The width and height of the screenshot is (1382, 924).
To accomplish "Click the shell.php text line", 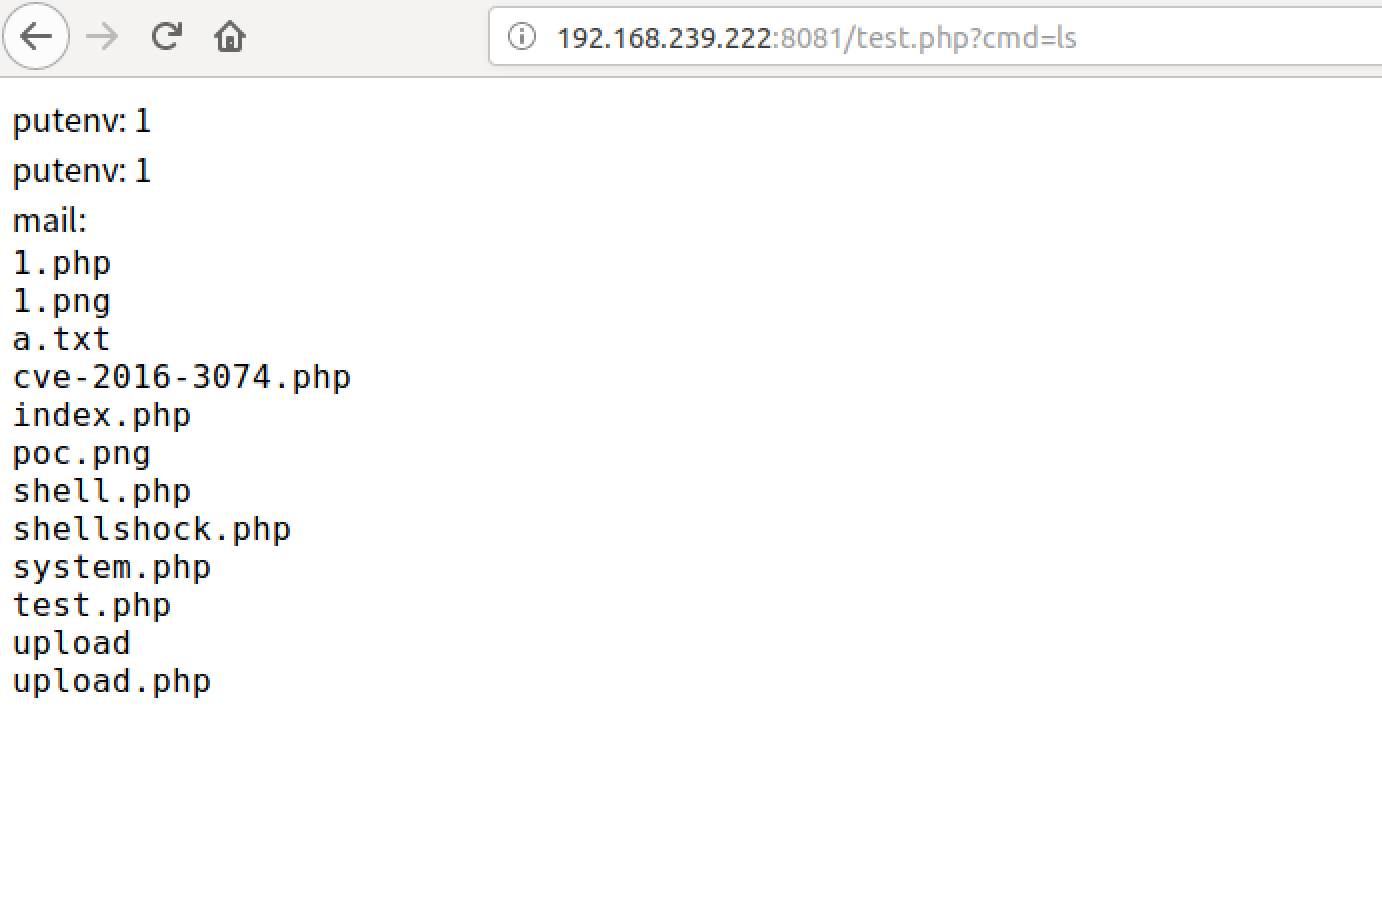I will pos(102,491).
